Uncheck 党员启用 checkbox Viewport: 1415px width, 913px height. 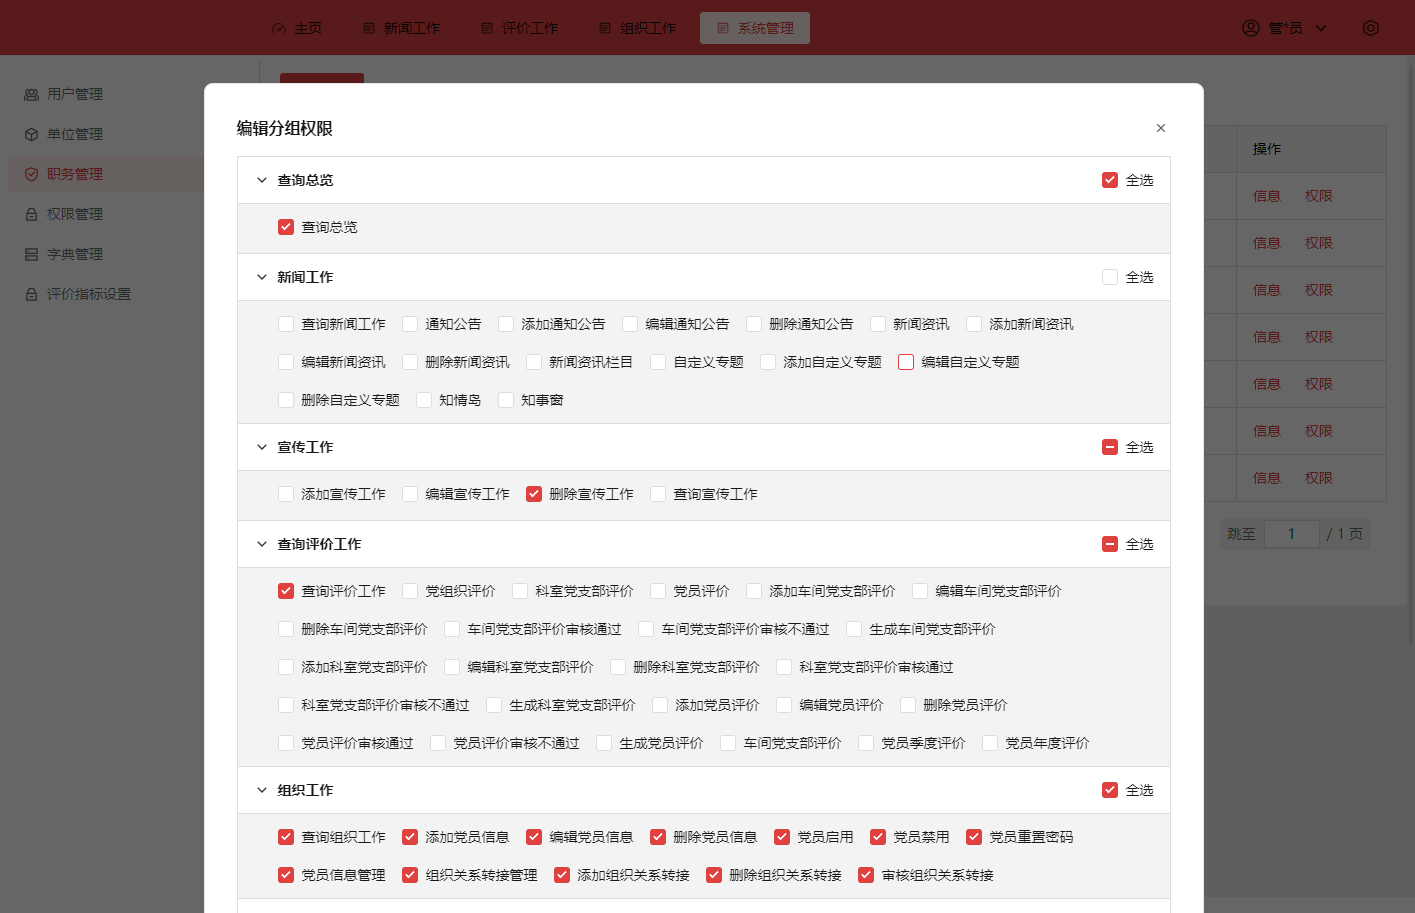(782, 837)
